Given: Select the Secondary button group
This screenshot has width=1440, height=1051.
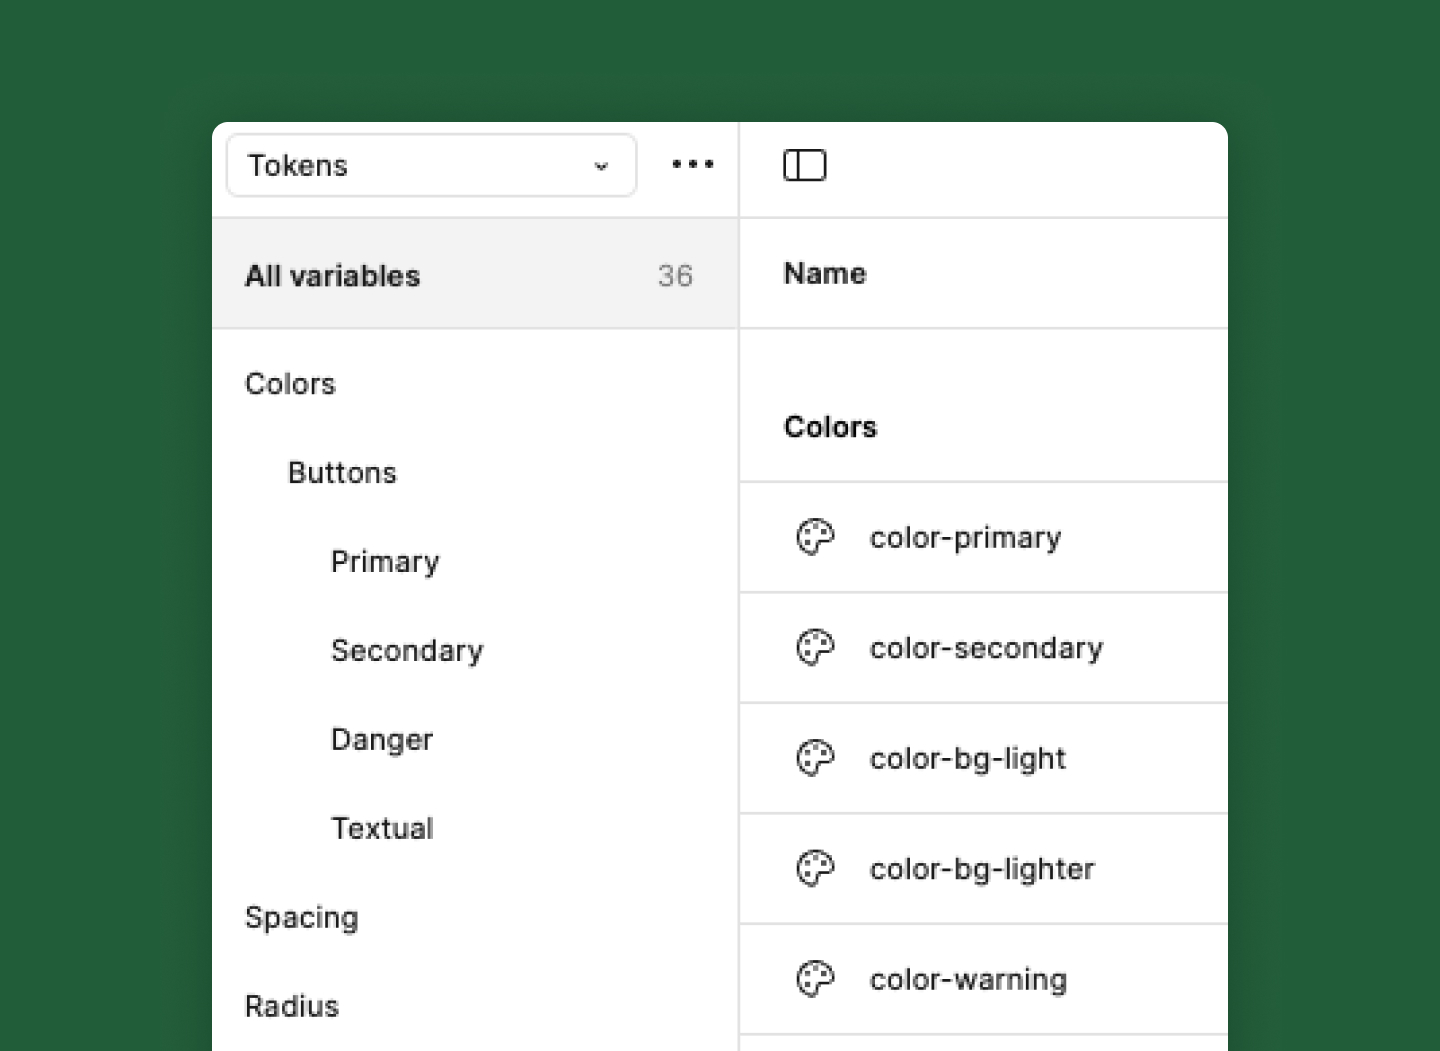Looking at the screenshot, I should pyautogui.click(x=407, y=651).
